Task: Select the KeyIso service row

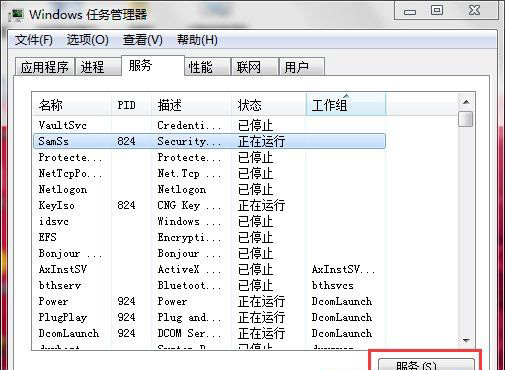Action: coord(209,205)
